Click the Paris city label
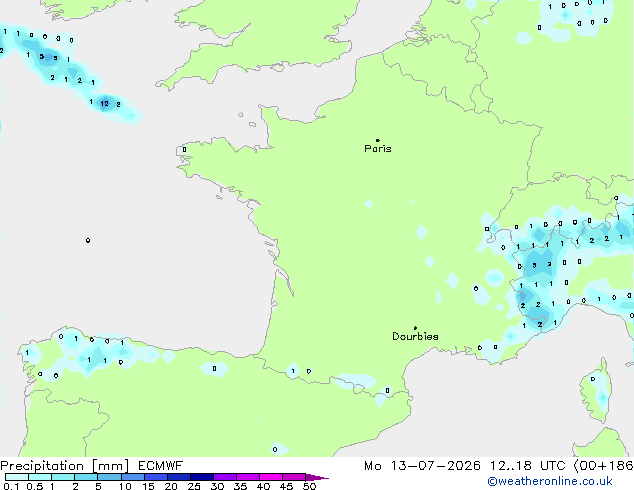Screen dimensions: 634x490 pos(378,148)
